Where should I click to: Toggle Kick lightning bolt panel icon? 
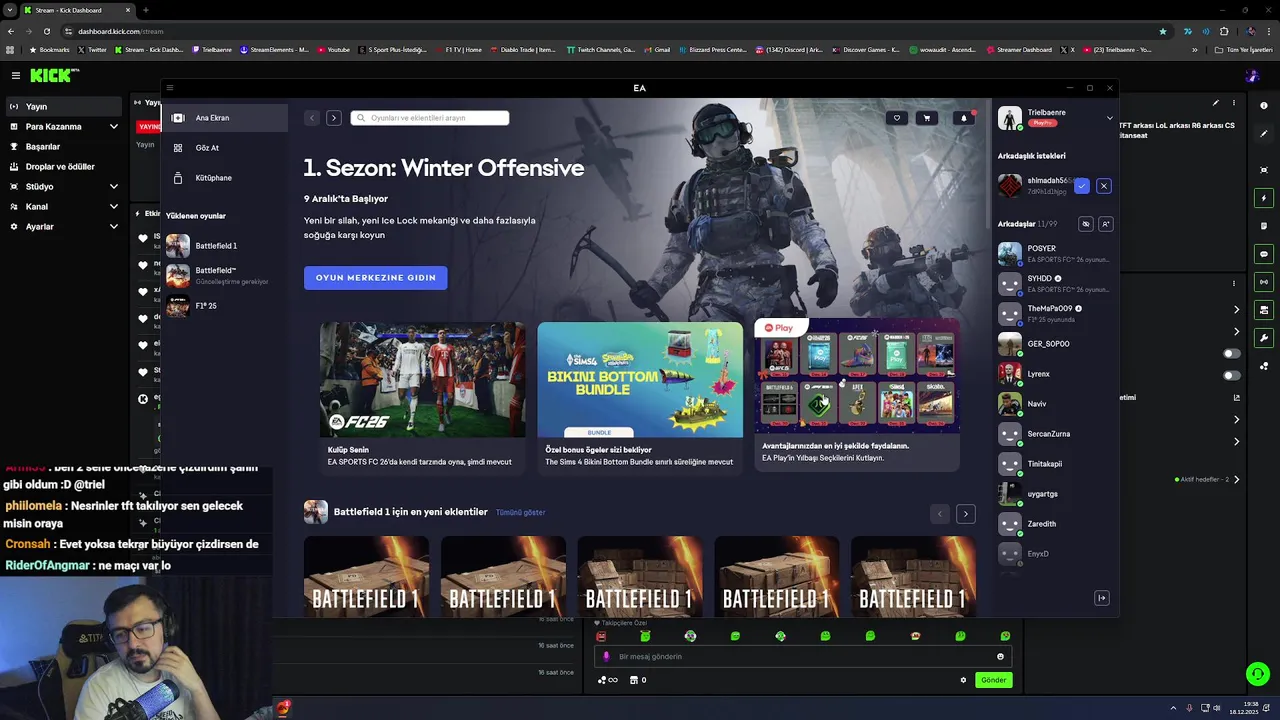point(1264,198)
